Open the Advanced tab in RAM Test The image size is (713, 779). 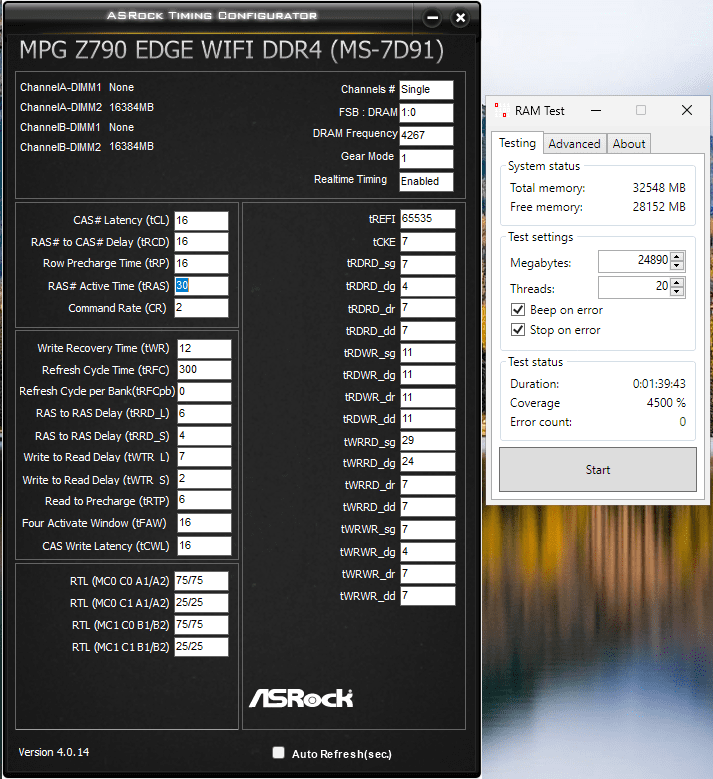pyautogui.click(x=574, y=144)
